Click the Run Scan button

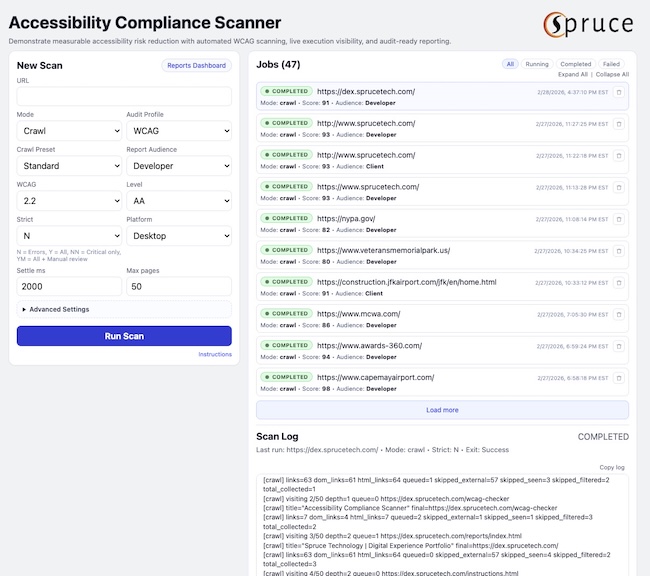124,336
